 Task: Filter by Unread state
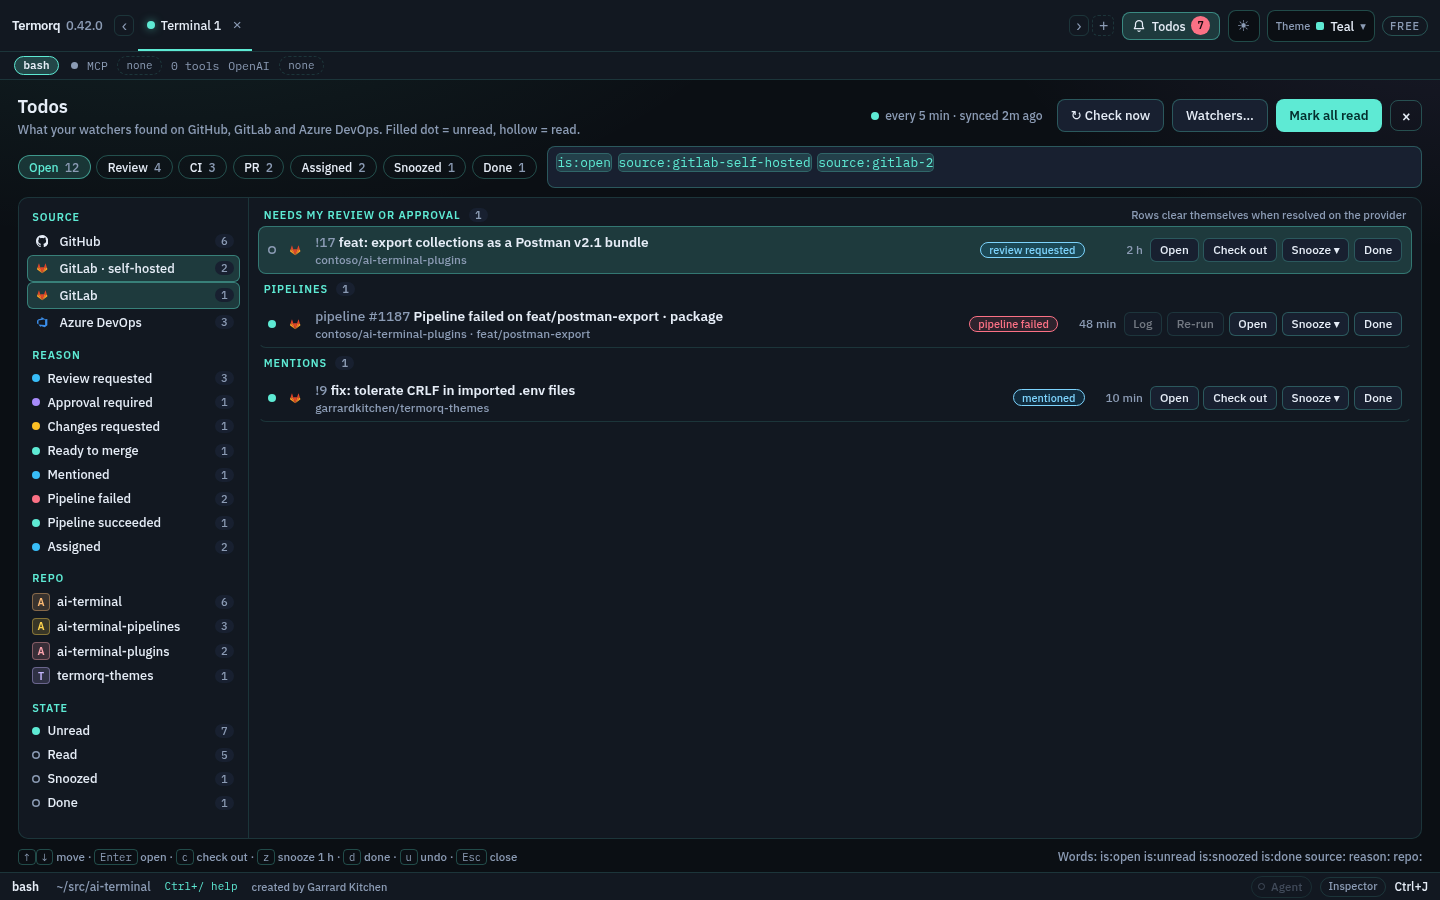coord(133,731)
